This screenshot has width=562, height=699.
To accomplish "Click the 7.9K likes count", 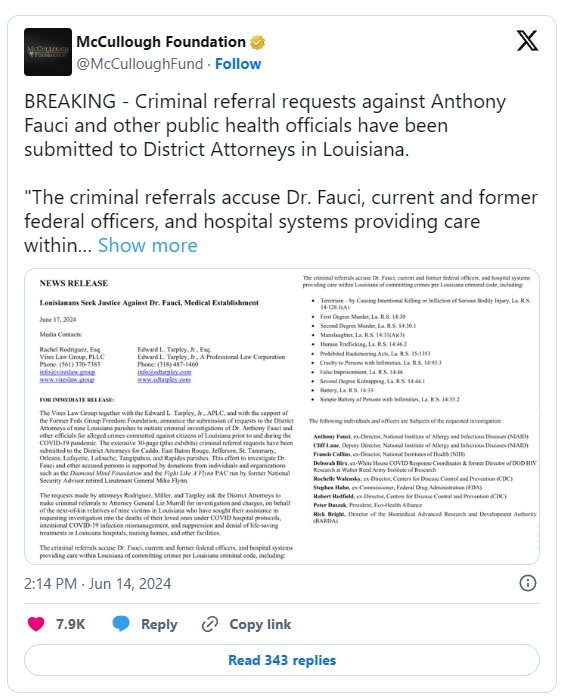I will [x=70, y=624].
